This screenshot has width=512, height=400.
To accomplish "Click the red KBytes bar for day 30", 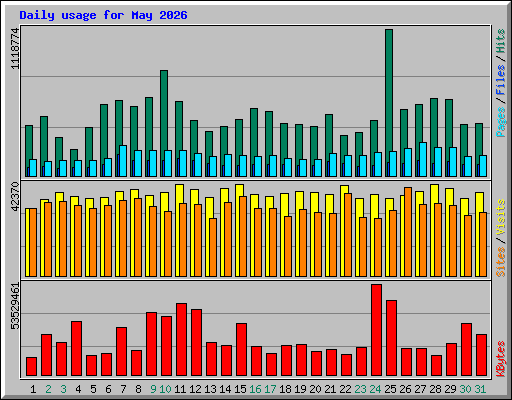I will click(x=467, y=349).
